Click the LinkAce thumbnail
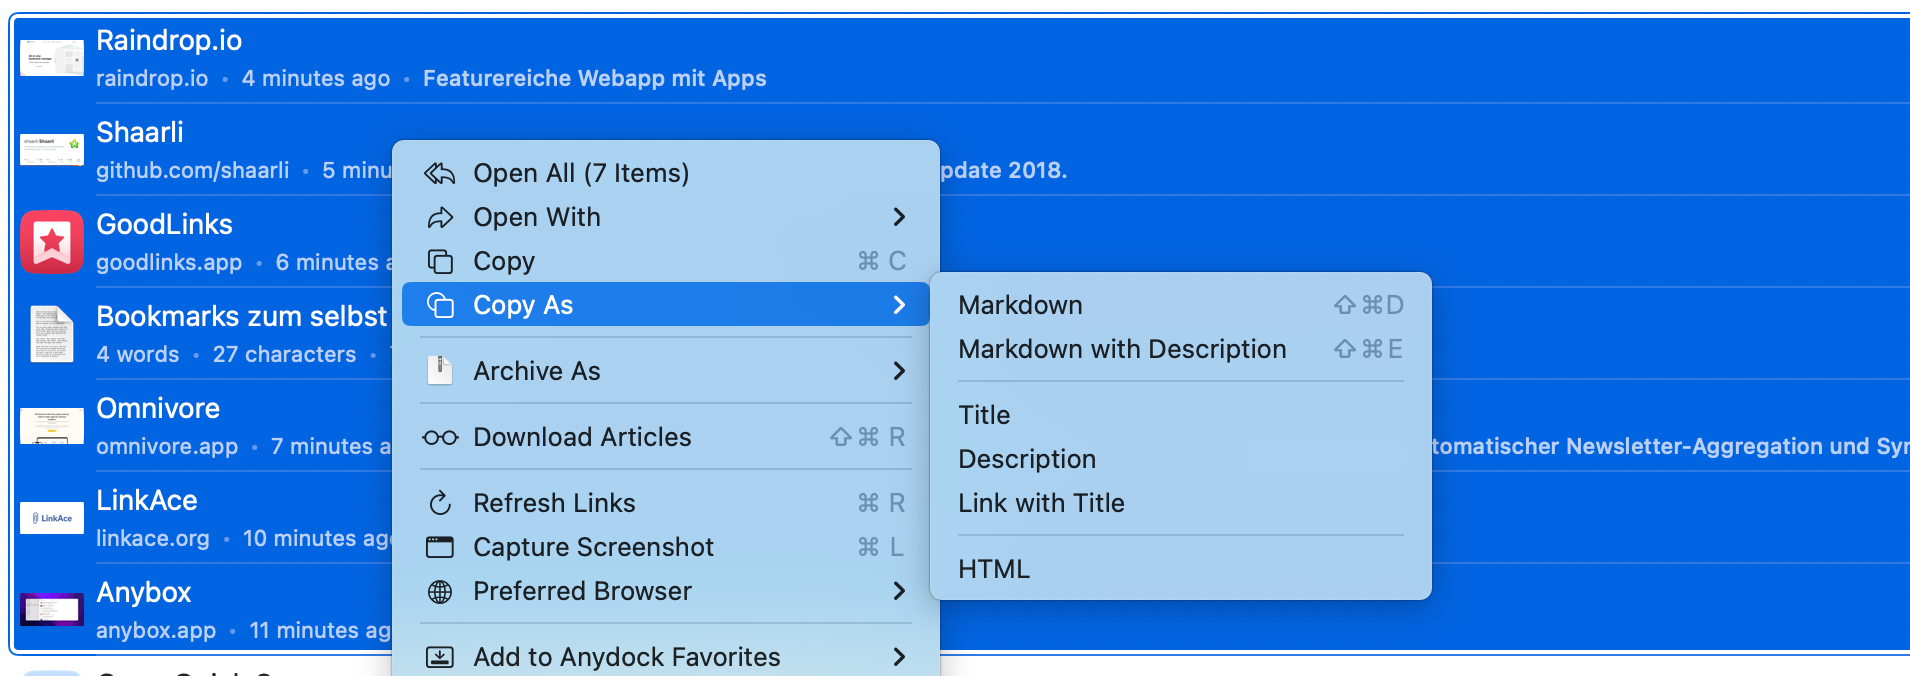 pos(52,518)
